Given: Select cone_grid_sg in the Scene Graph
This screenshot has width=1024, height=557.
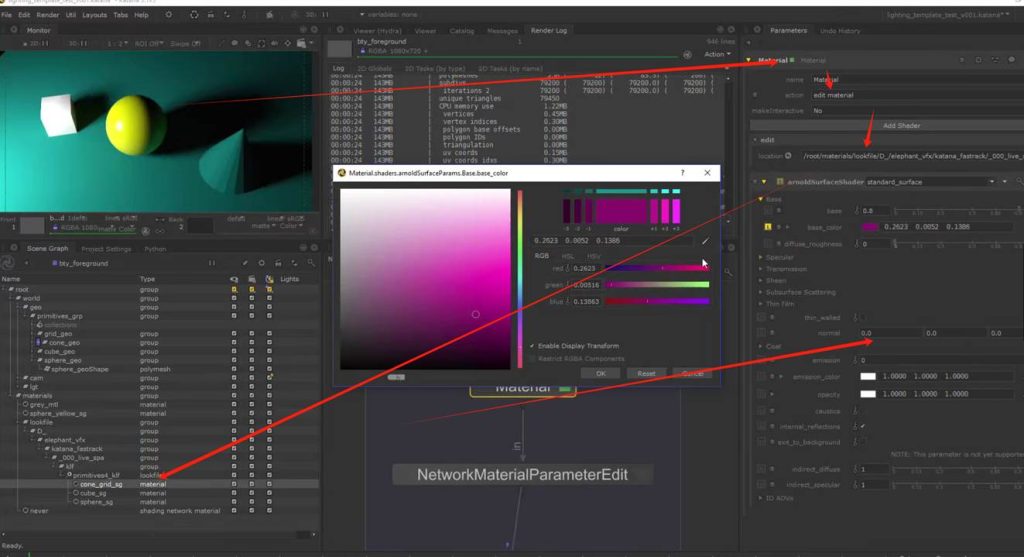Looking at the screenshot, I should pos(100,484).
